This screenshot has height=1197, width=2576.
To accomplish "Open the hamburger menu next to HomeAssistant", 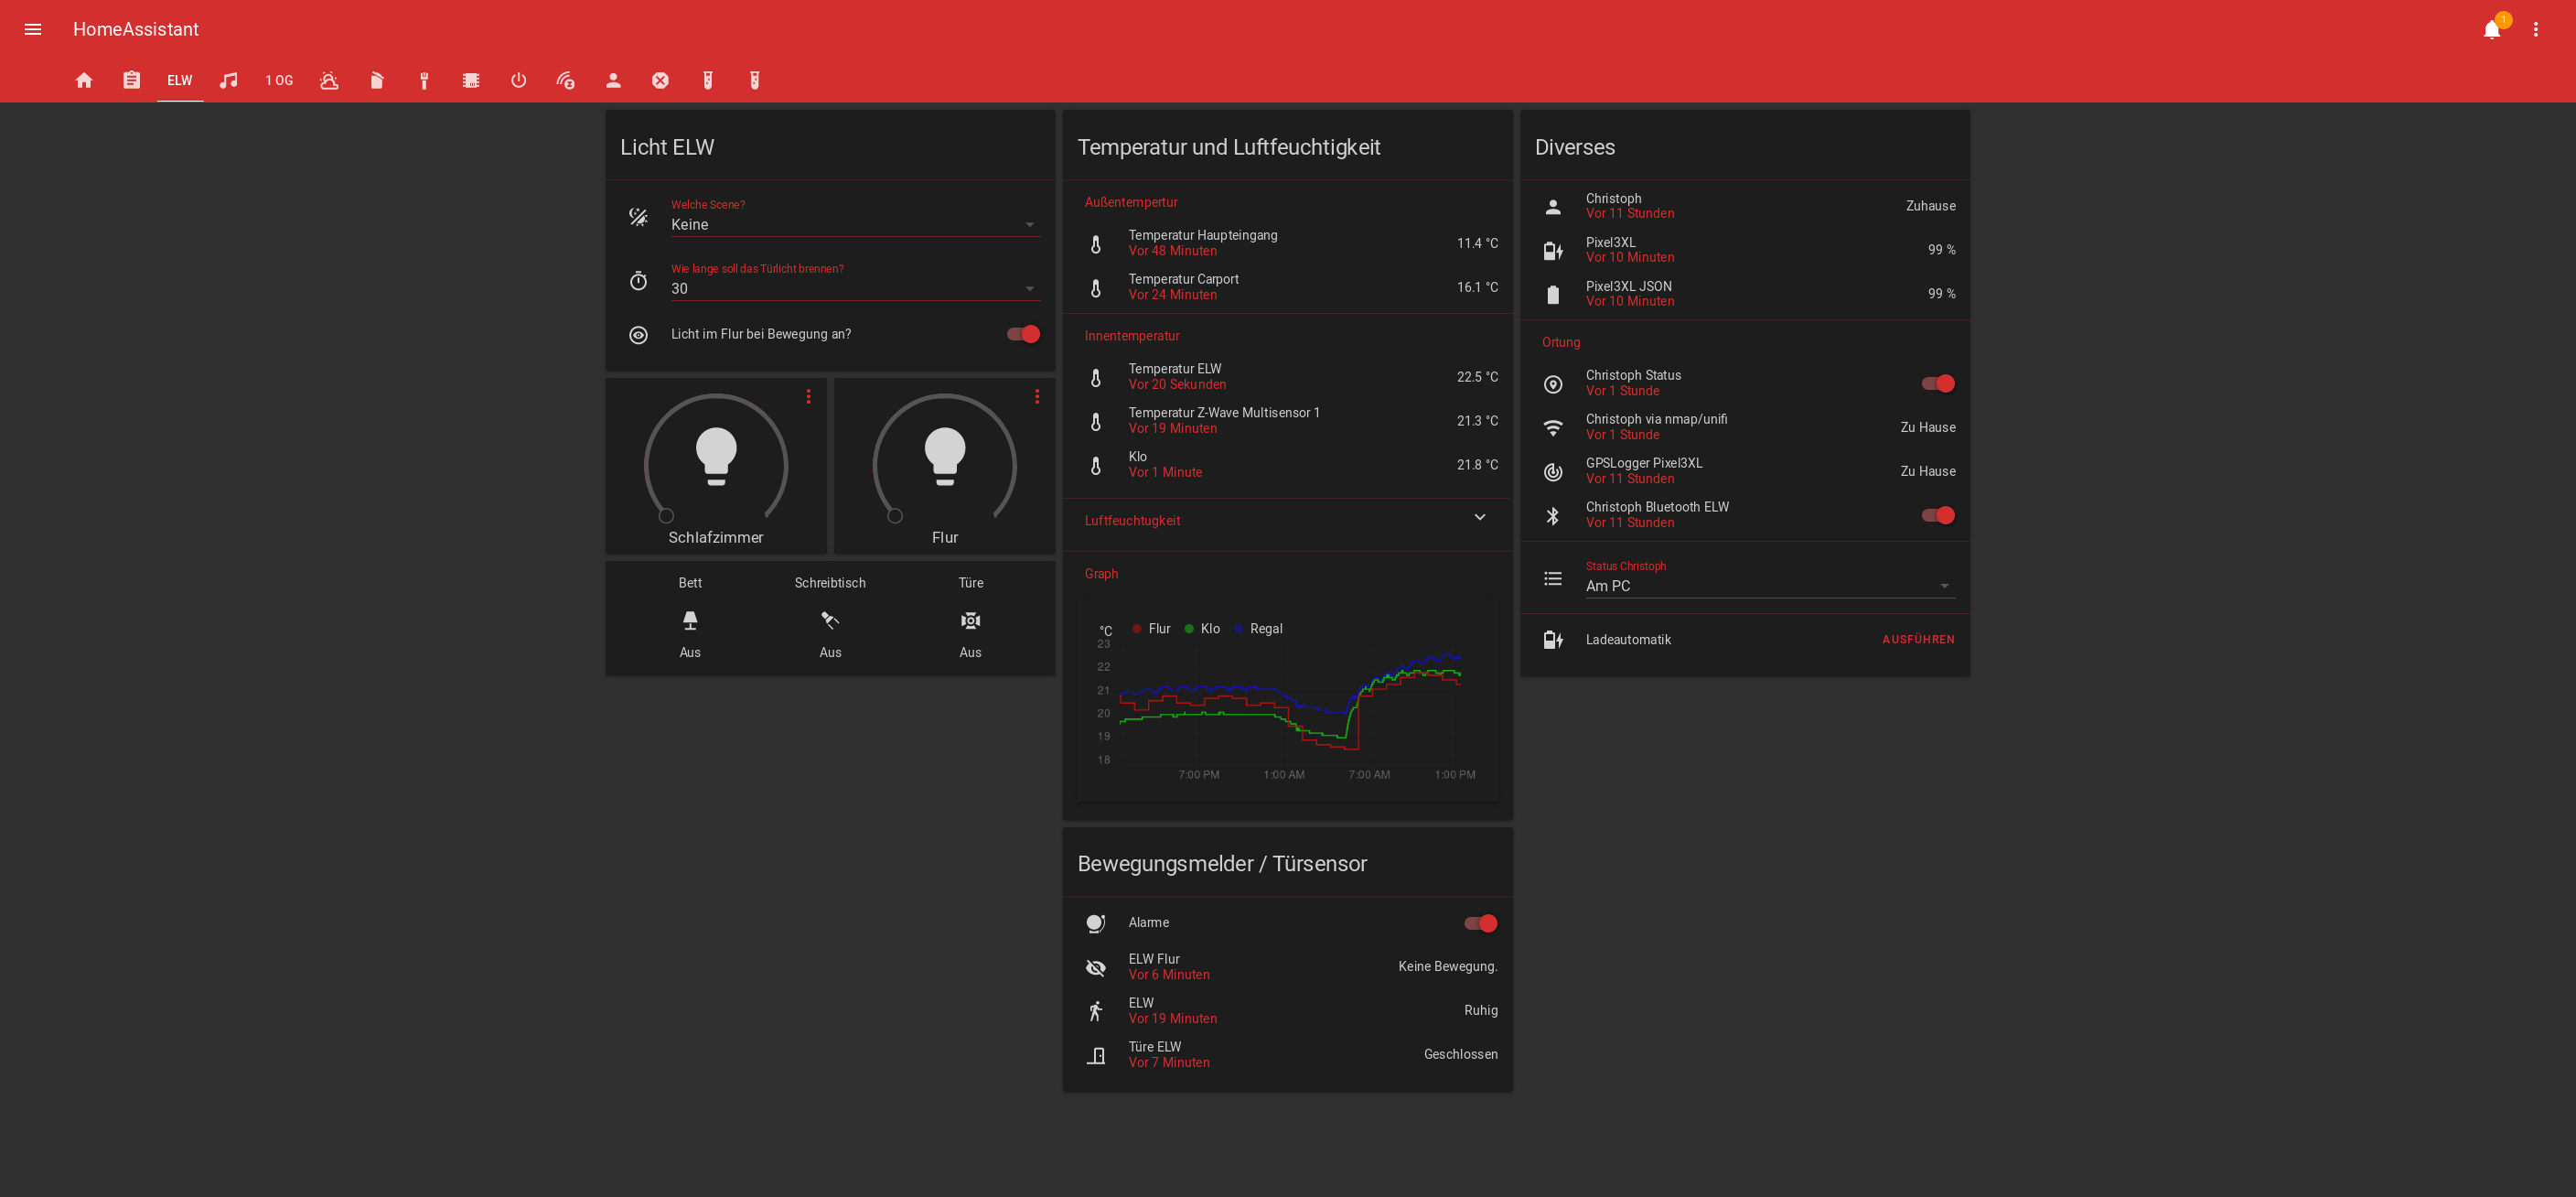I will [x=32, y=30].
